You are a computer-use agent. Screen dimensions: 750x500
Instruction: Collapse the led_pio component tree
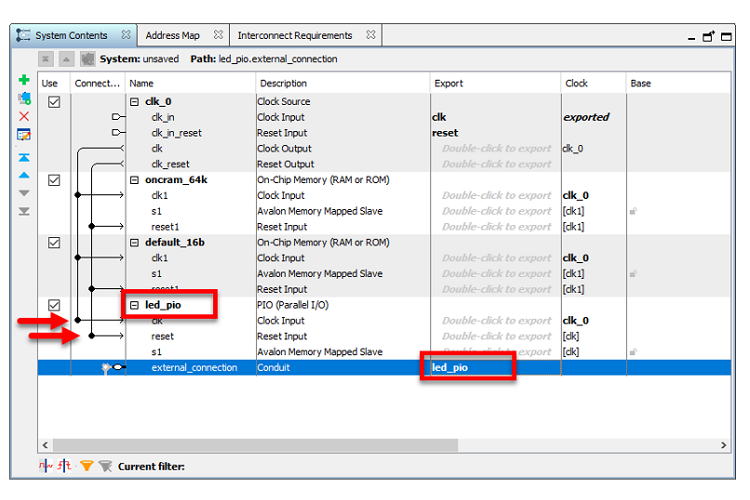pos(134,305)
